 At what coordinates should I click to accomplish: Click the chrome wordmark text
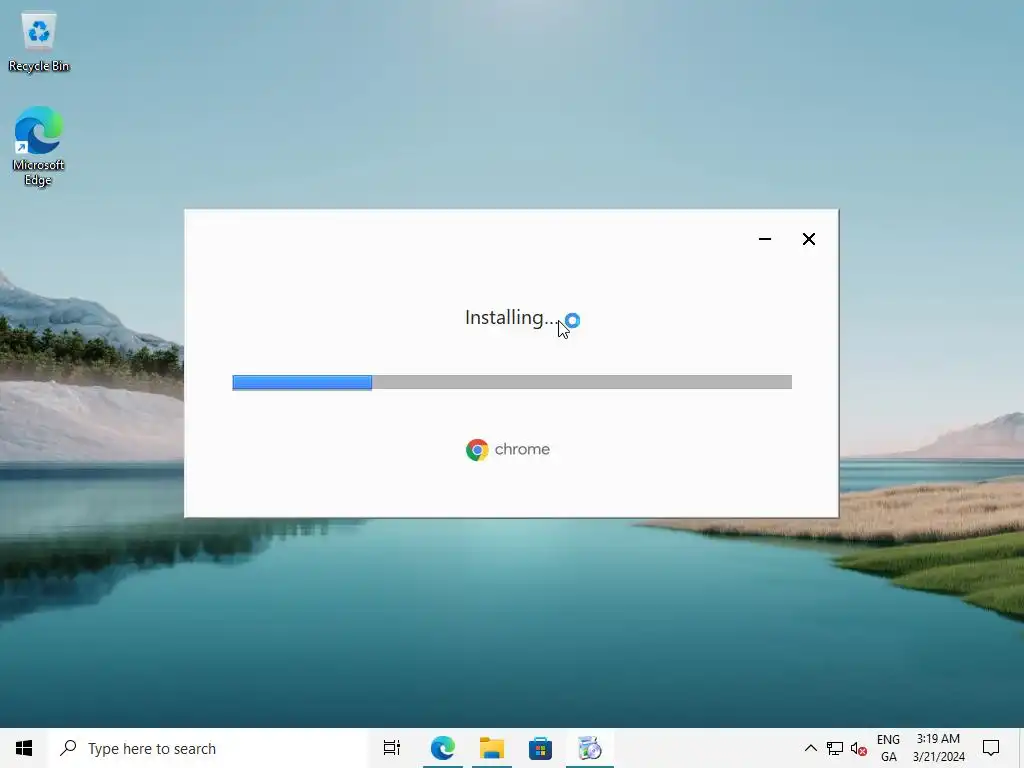coord(522,449)
